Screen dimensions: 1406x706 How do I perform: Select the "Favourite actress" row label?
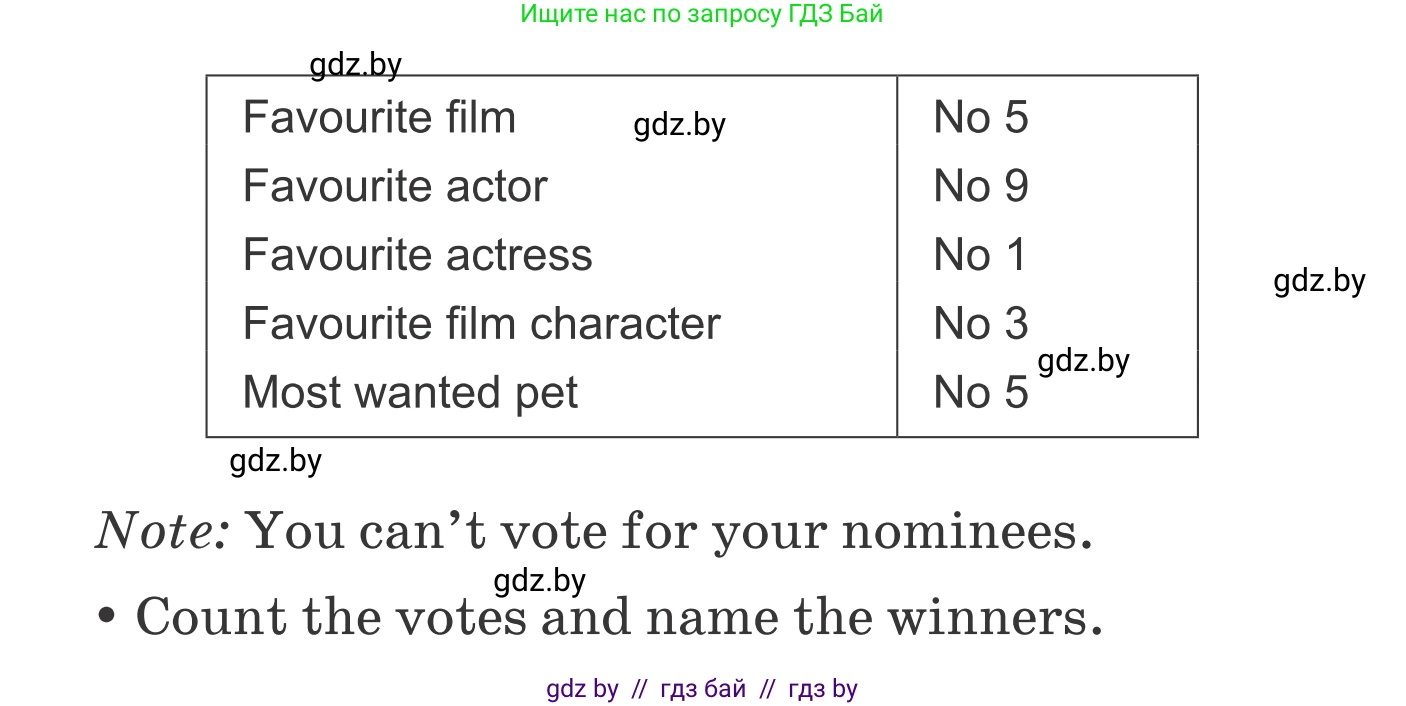point(417,255)
